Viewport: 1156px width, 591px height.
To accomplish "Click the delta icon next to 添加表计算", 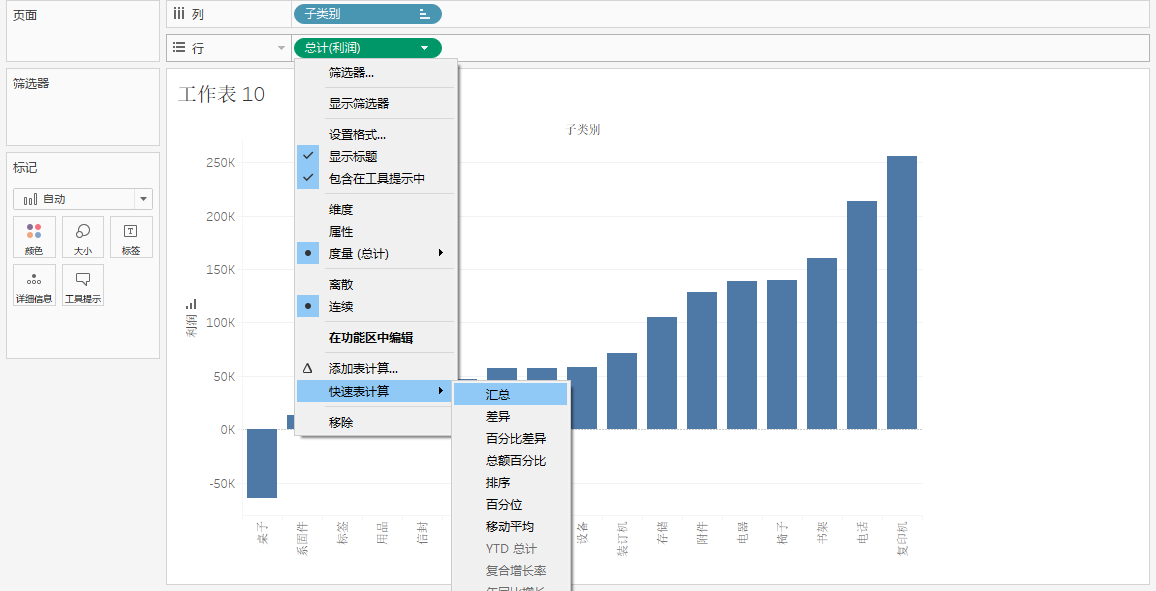I will click(x=308, y=368).
